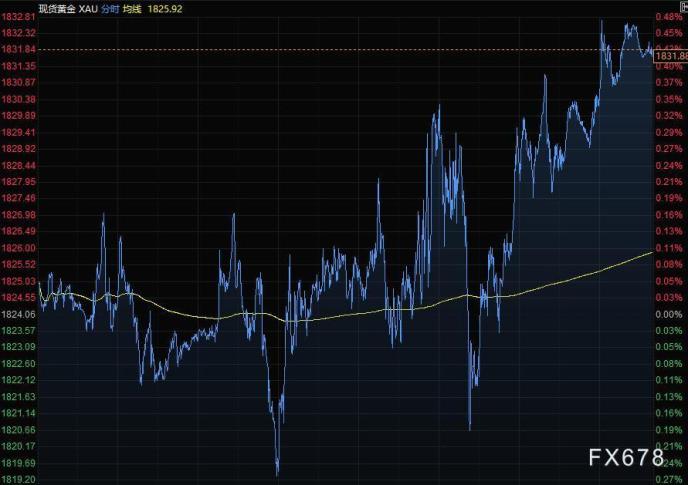This screenshot has height=485, width=688.
Task: Toggle the 均线 average line label
Action: (x=134, y=7)
